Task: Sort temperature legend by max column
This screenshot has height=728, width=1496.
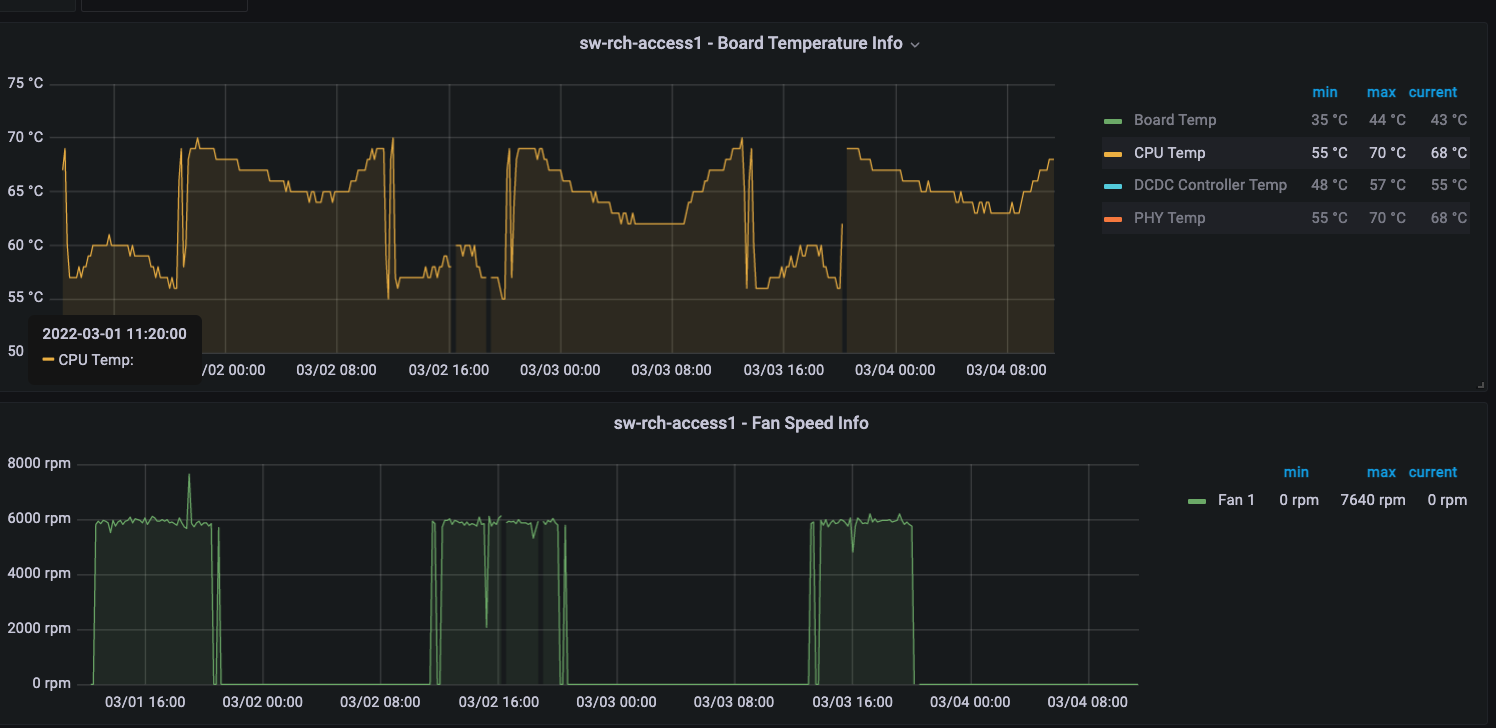Action: pyautogui.click(x=1381, y=92)
